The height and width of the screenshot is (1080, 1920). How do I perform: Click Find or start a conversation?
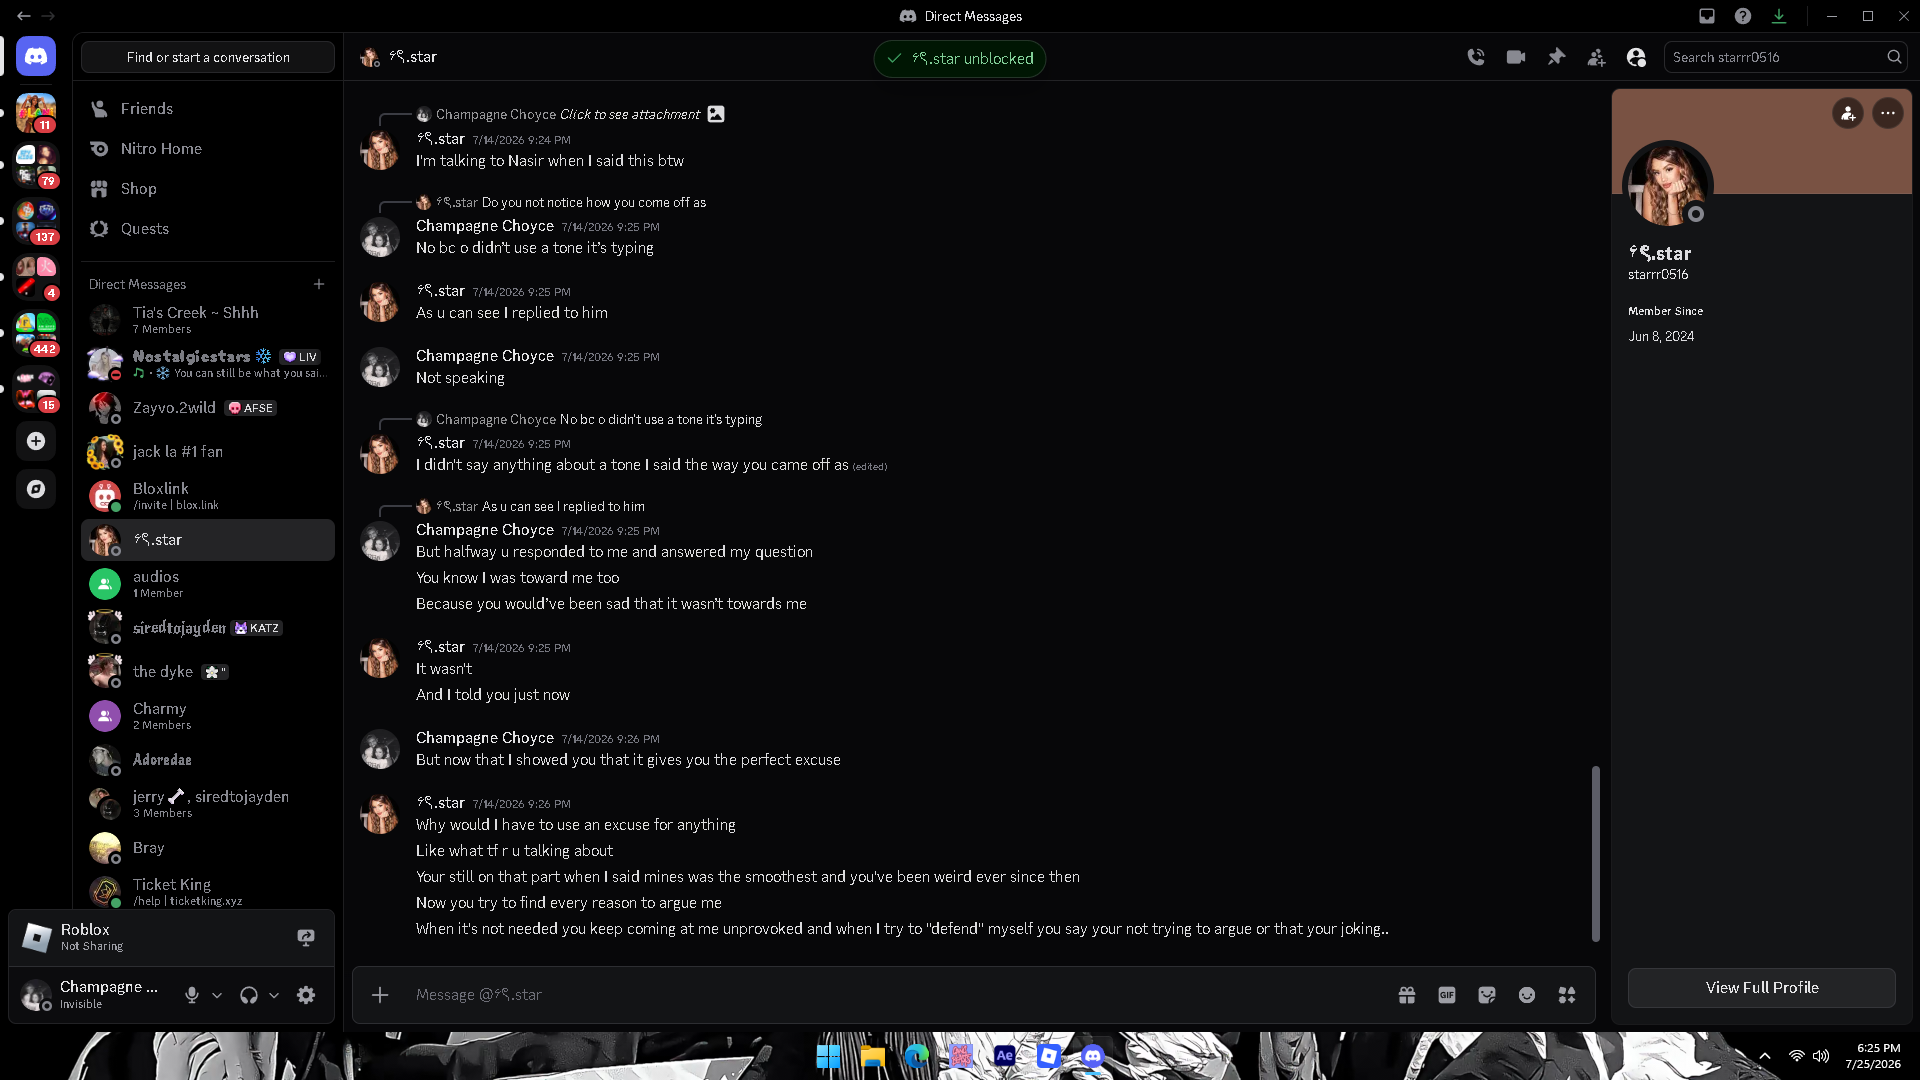tap(208, 57)
